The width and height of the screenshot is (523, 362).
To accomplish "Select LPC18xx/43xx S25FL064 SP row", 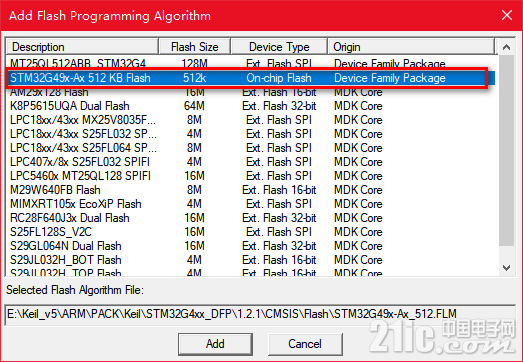I will pos(250,148).
